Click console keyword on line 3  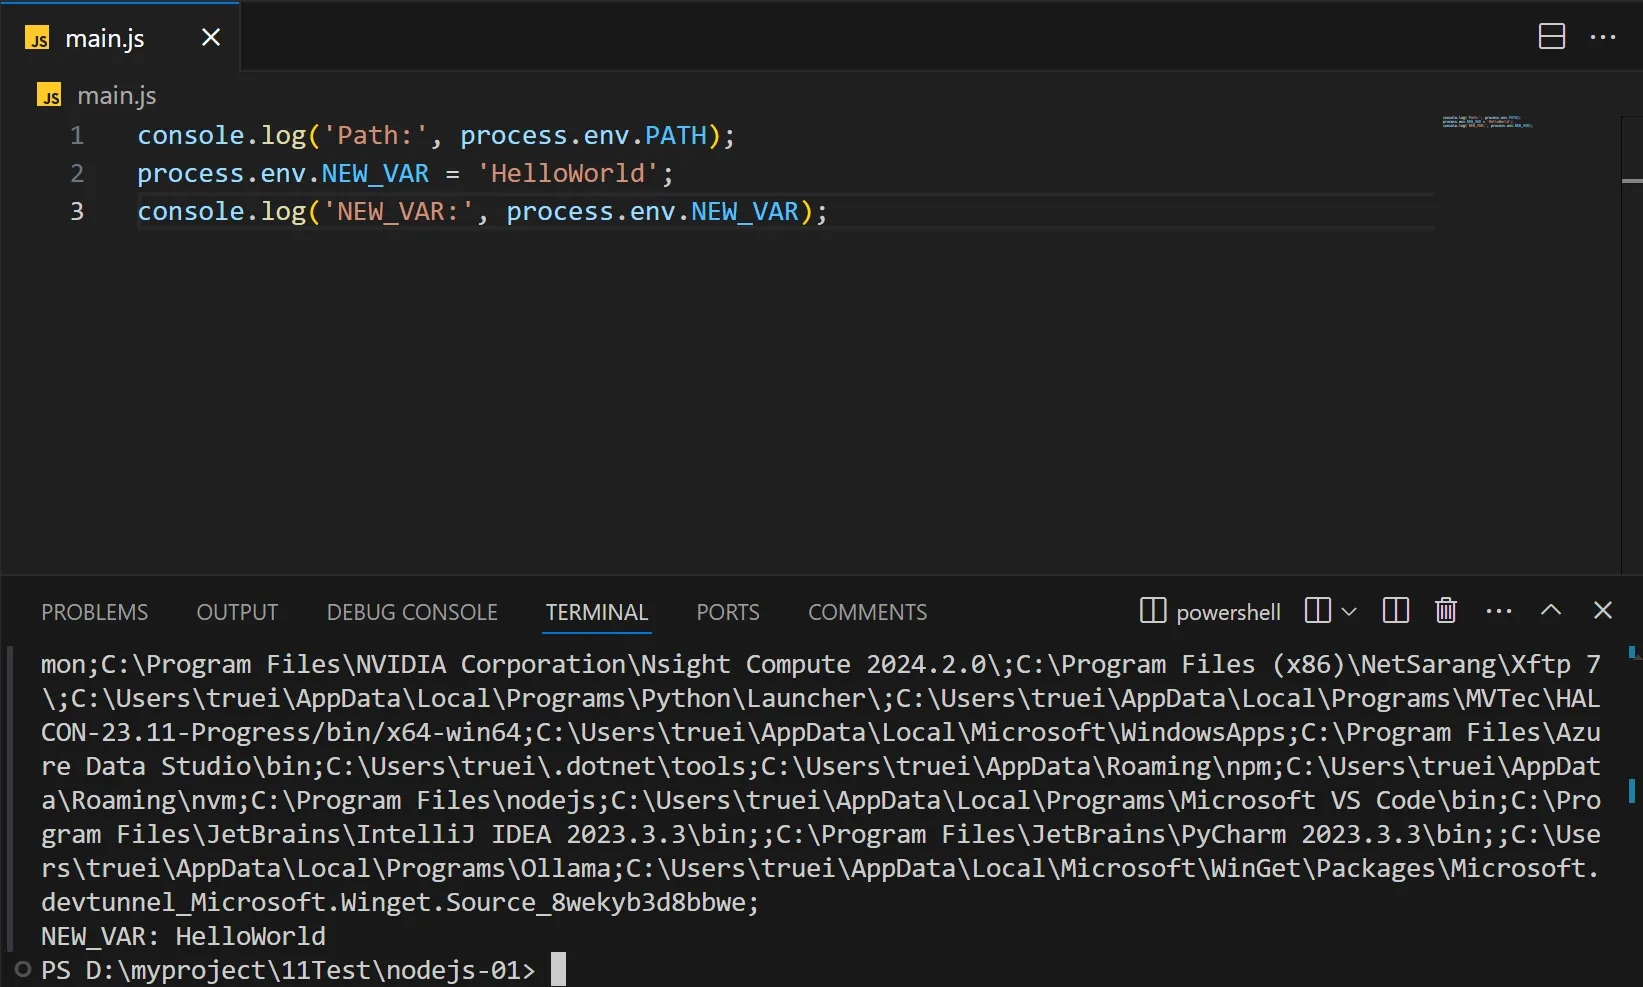tap(191, 212)
